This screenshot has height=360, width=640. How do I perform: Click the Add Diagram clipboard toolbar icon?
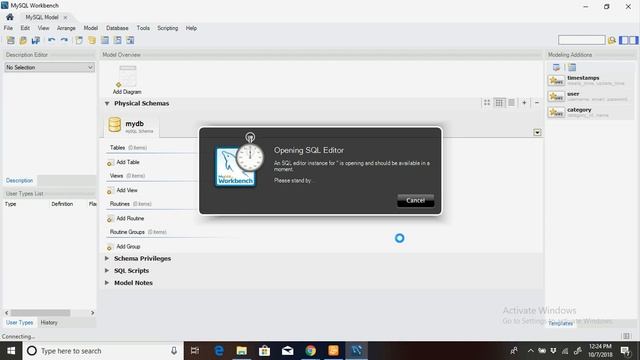[x=79, y=40]
